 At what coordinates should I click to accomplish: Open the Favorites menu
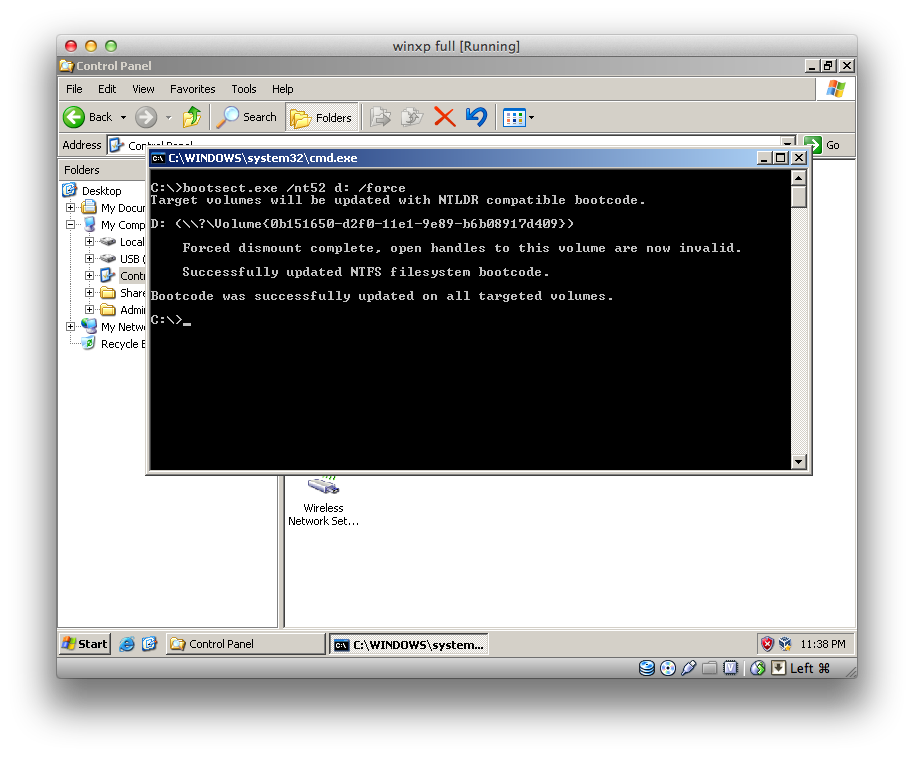tap(192, 89)
